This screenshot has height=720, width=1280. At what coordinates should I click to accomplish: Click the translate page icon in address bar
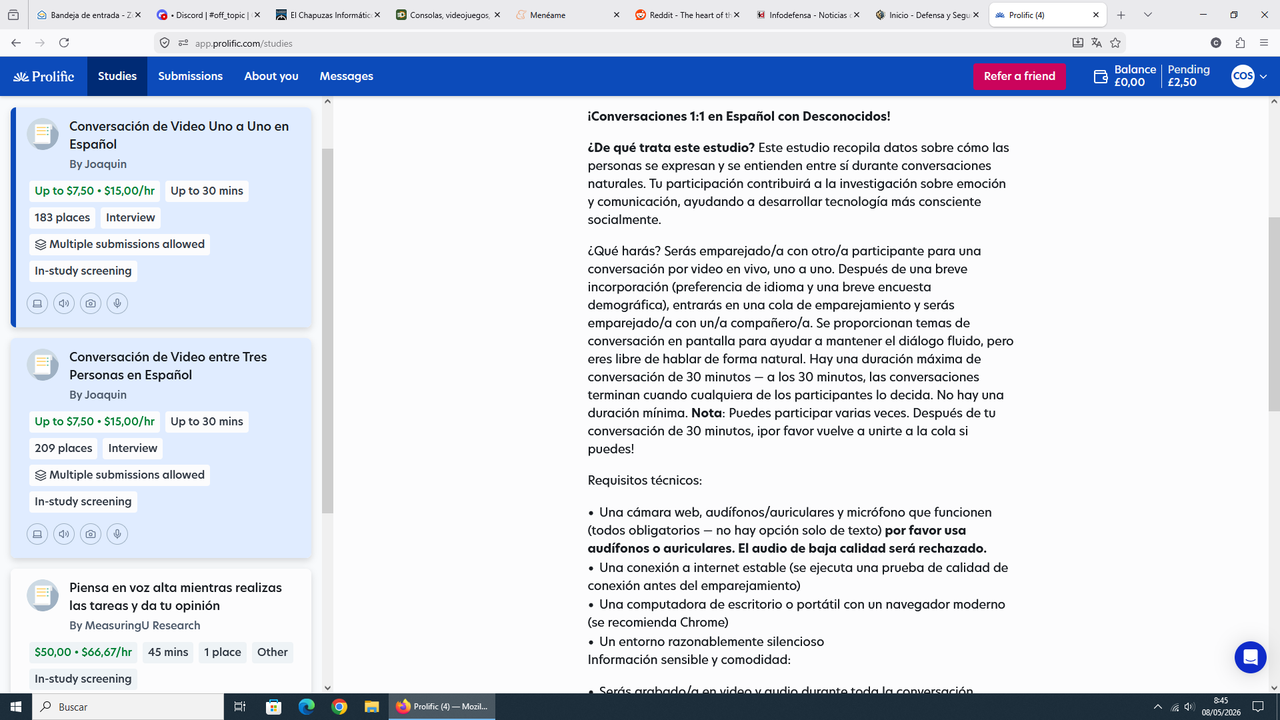1096,43
